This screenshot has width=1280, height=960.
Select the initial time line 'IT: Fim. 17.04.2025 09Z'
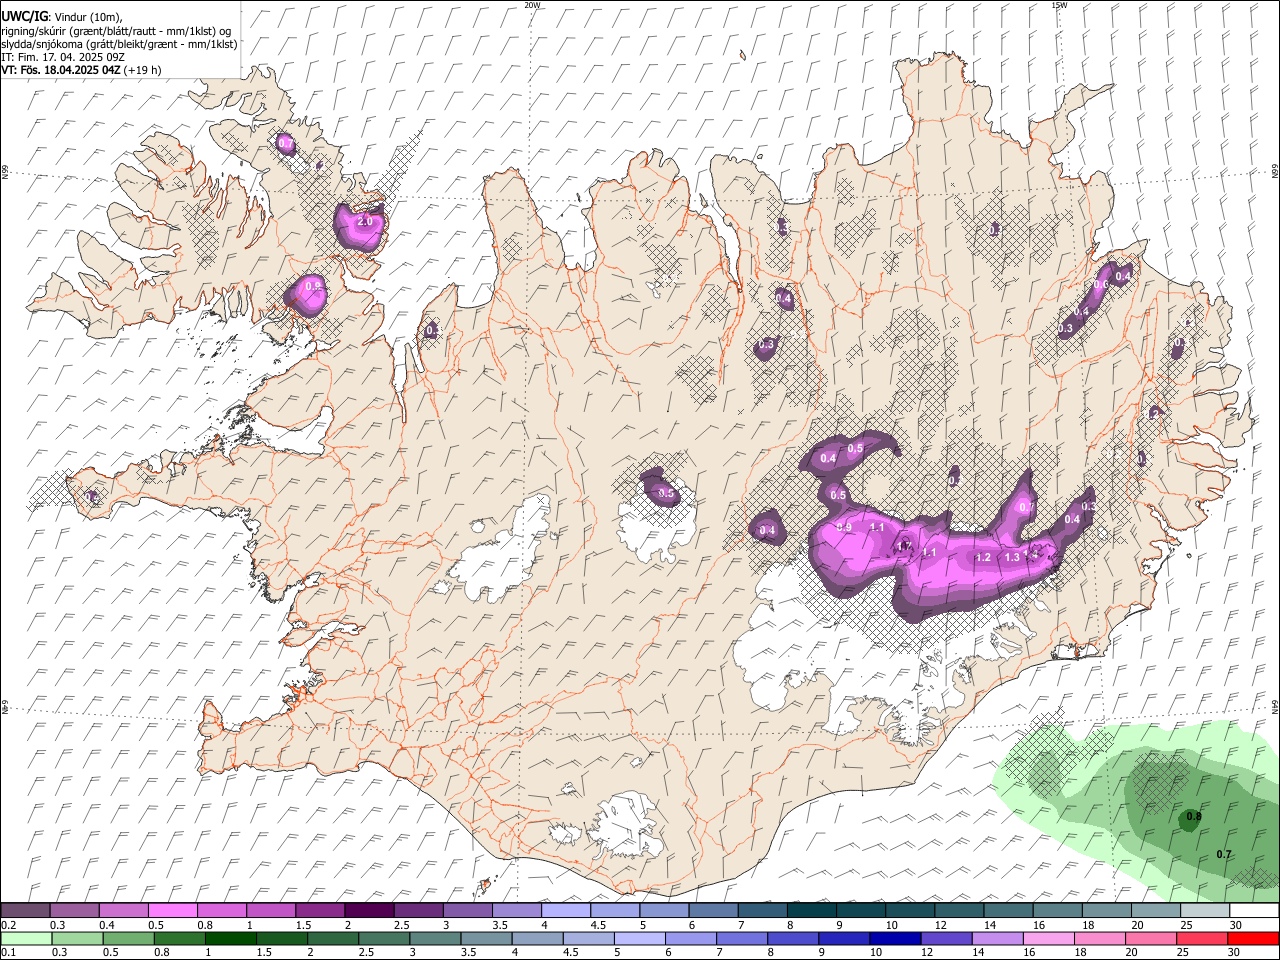(x=63, y=57)
